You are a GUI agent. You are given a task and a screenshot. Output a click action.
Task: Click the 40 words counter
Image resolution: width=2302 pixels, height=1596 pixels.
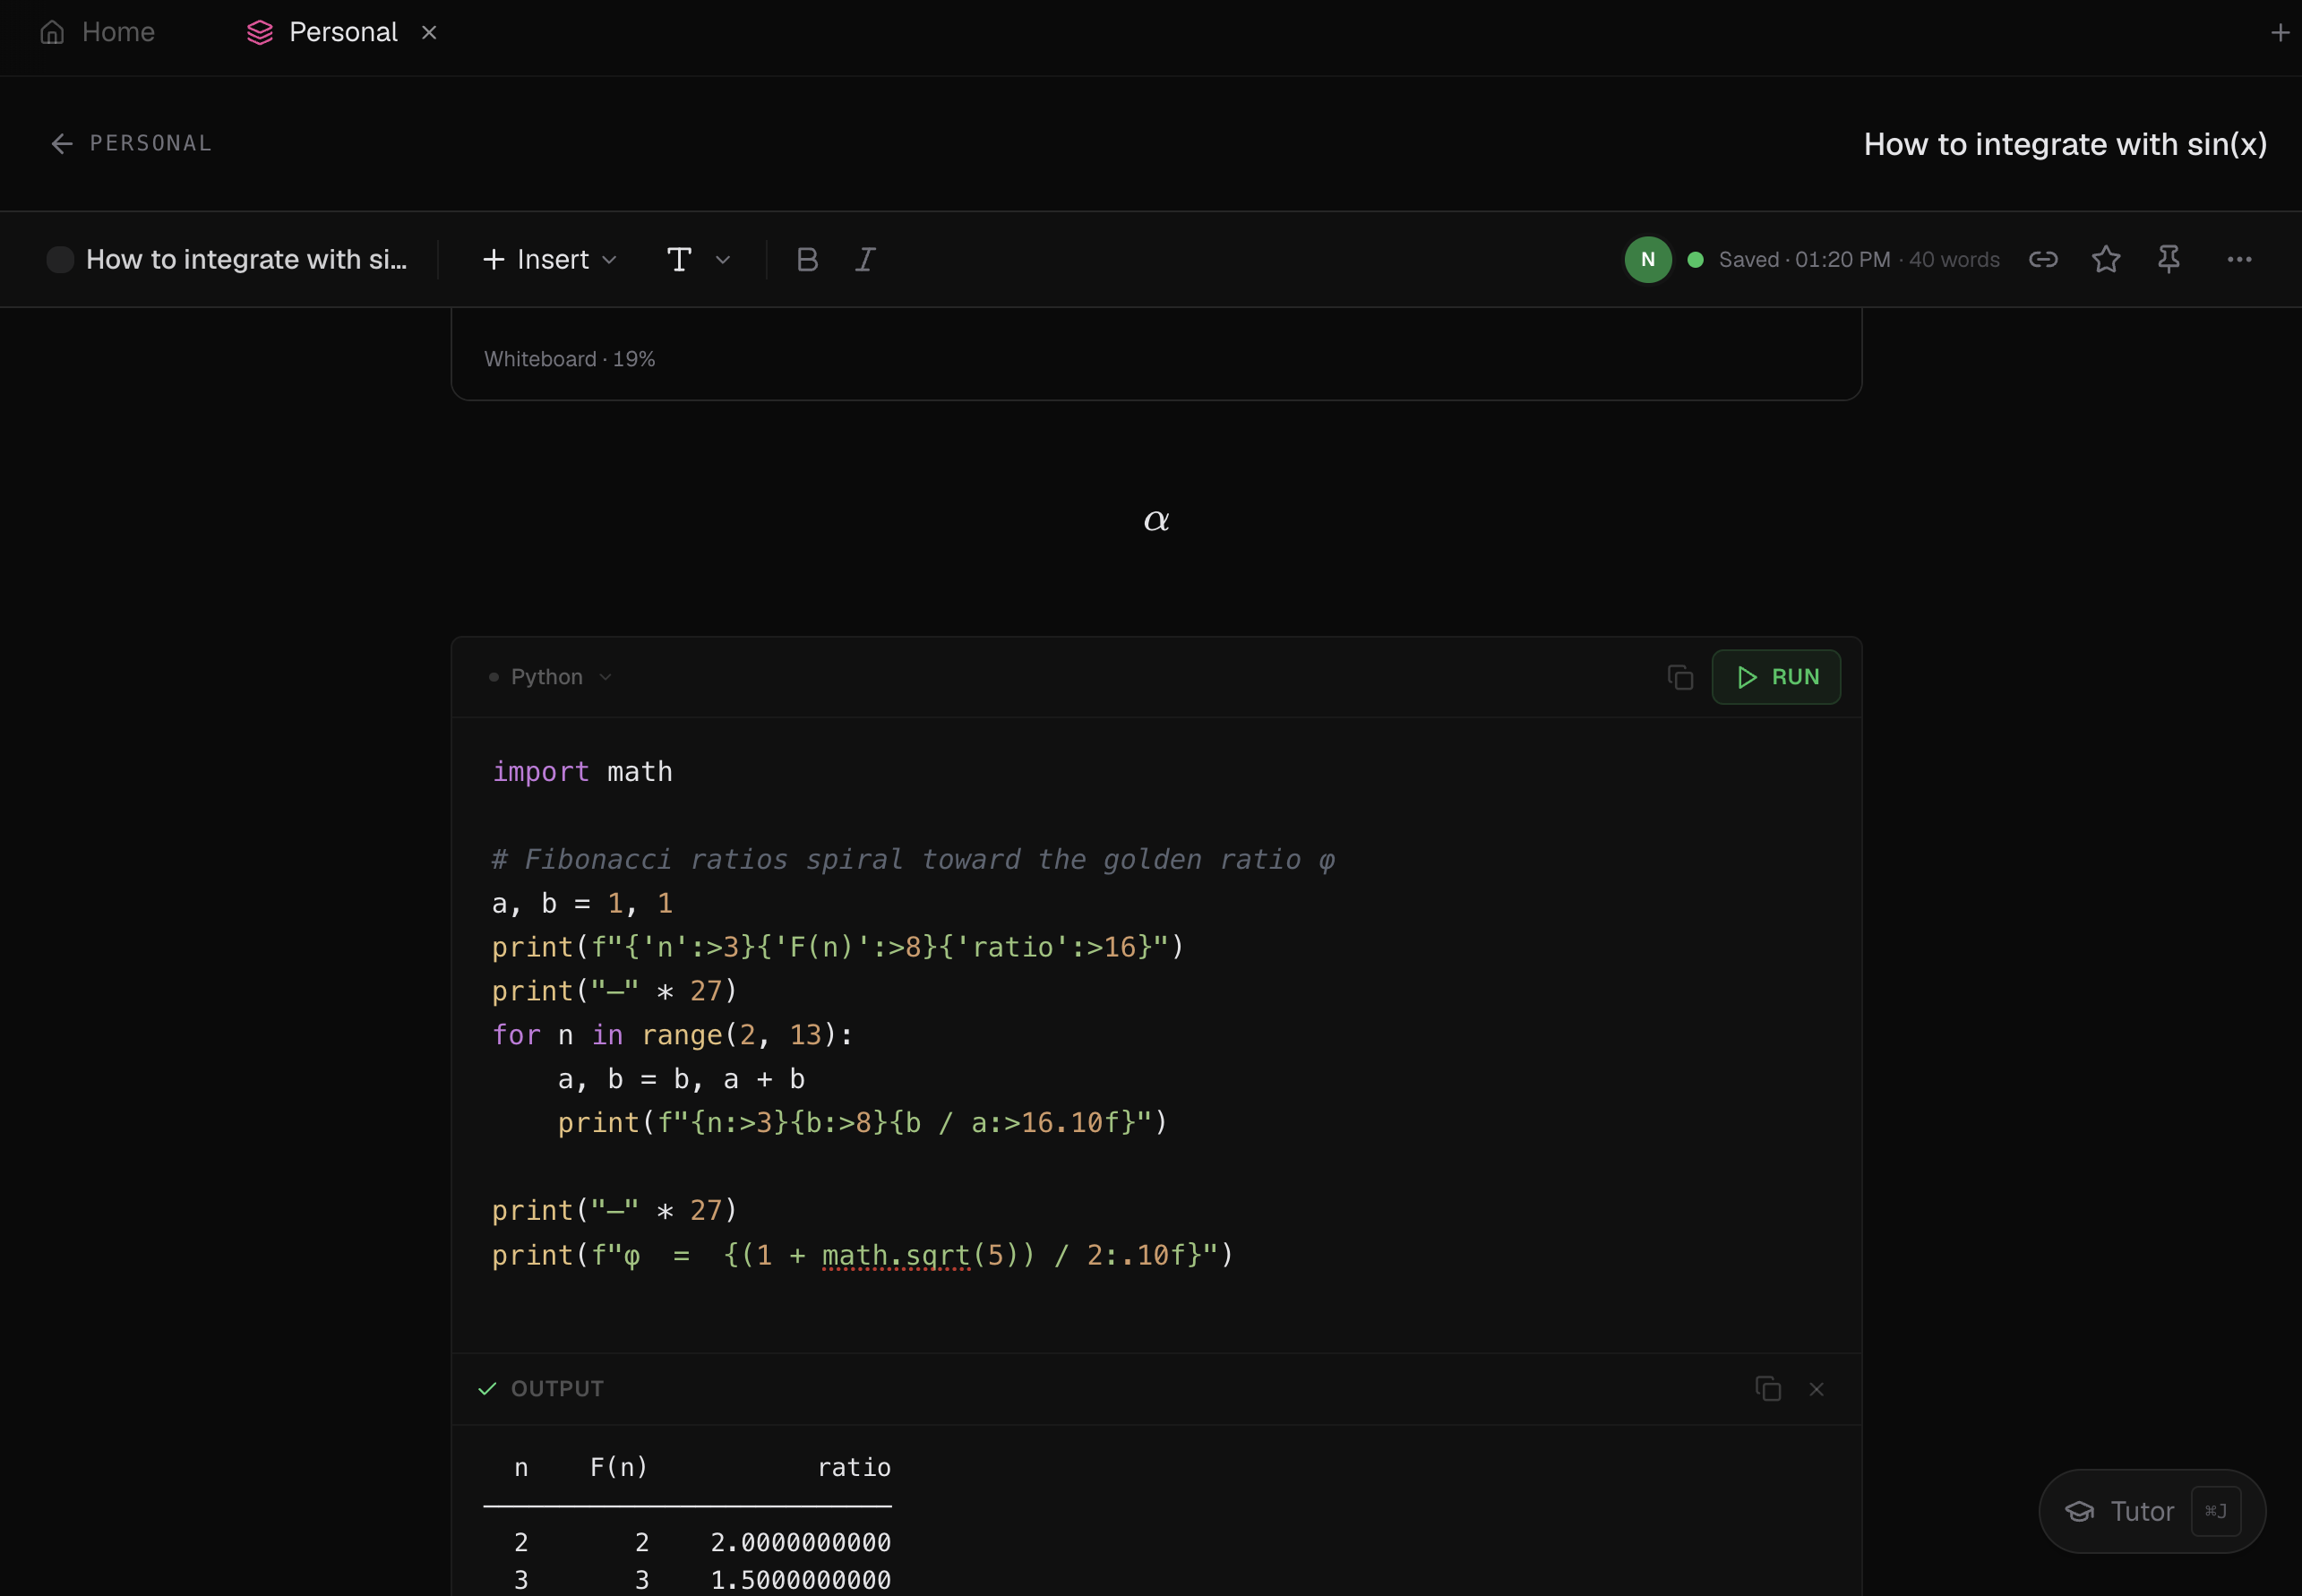point(1954,259)
